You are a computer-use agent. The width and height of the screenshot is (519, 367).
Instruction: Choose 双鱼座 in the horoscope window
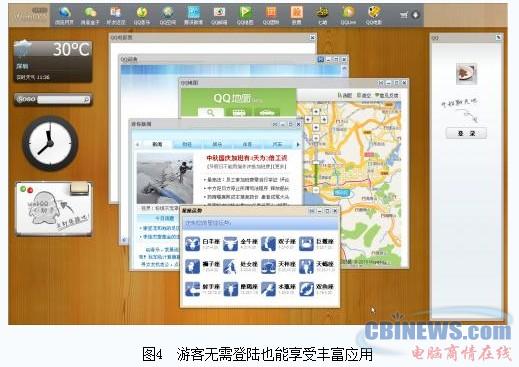[316, 289]
